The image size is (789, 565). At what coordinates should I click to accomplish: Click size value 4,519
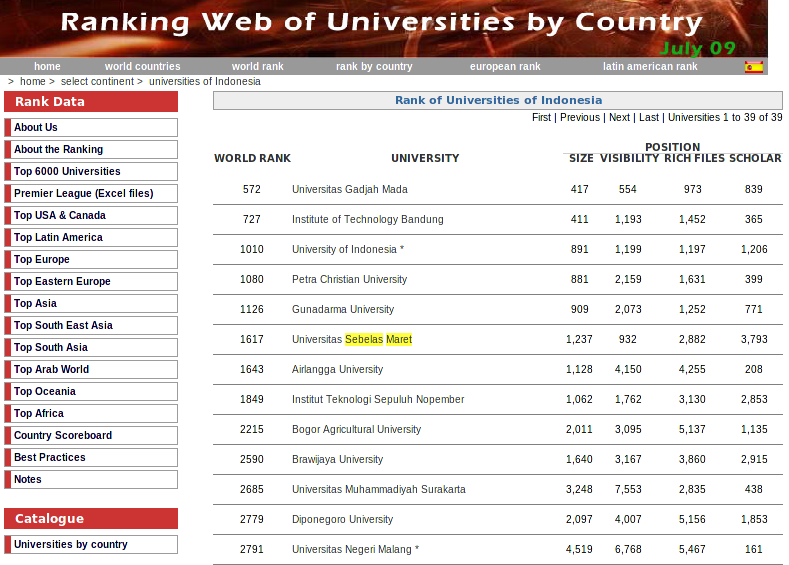pyautogui.click(x=579, y=549)
